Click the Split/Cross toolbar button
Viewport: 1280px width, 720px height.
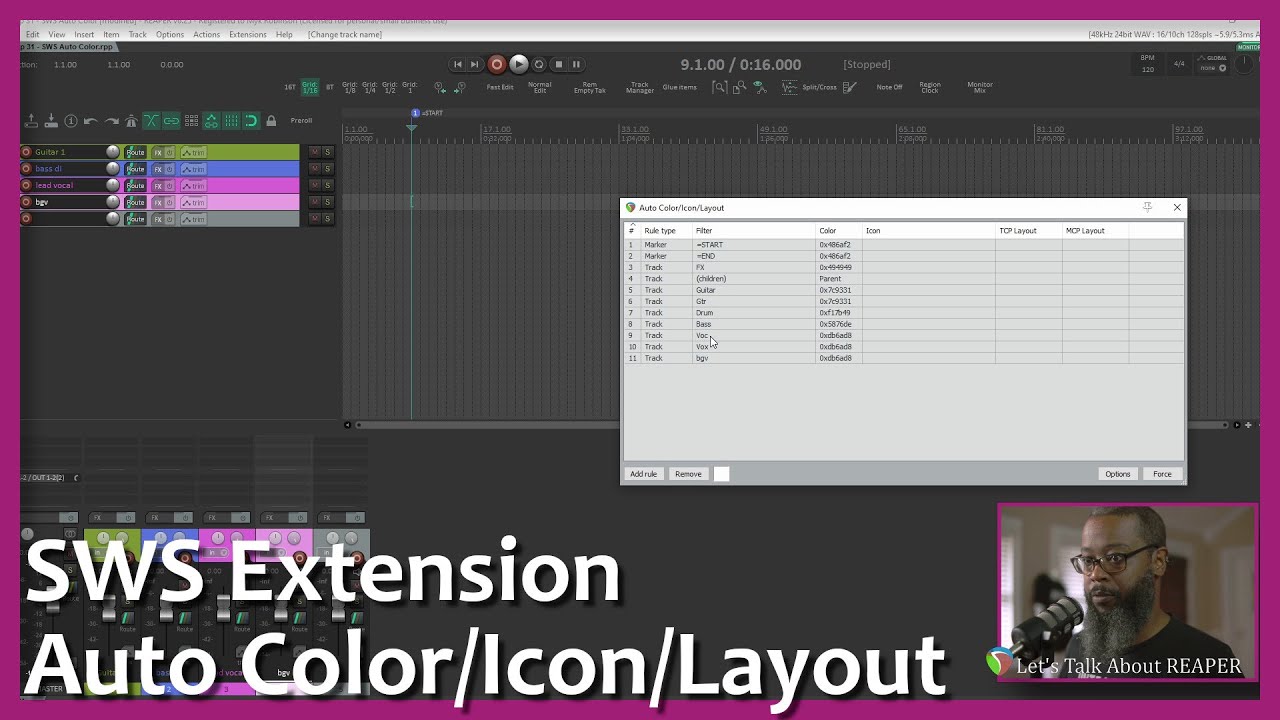(x=820, y=87)
